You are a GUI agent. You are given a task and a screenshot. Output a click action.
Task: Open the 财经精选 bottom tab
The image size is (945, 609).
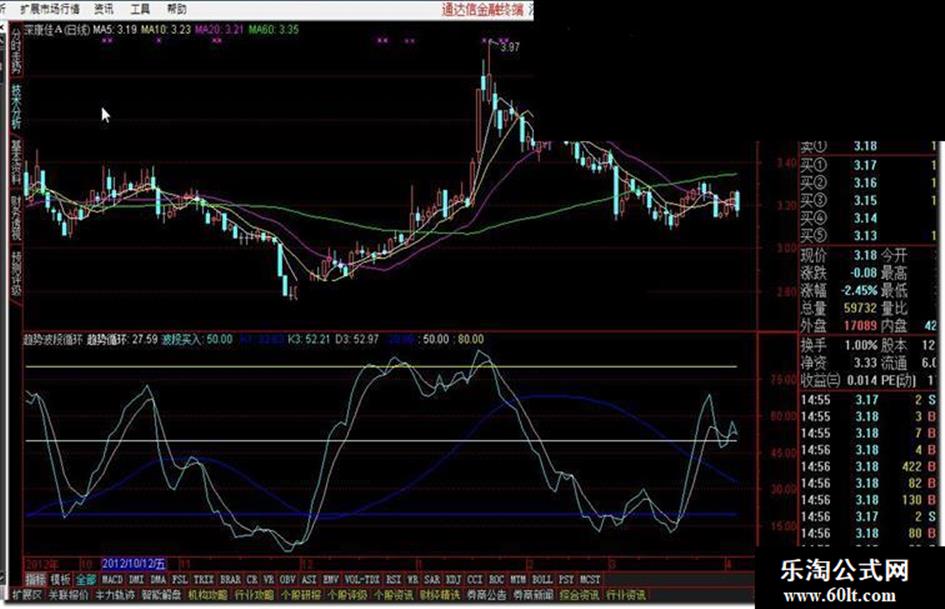coord(440,595)
